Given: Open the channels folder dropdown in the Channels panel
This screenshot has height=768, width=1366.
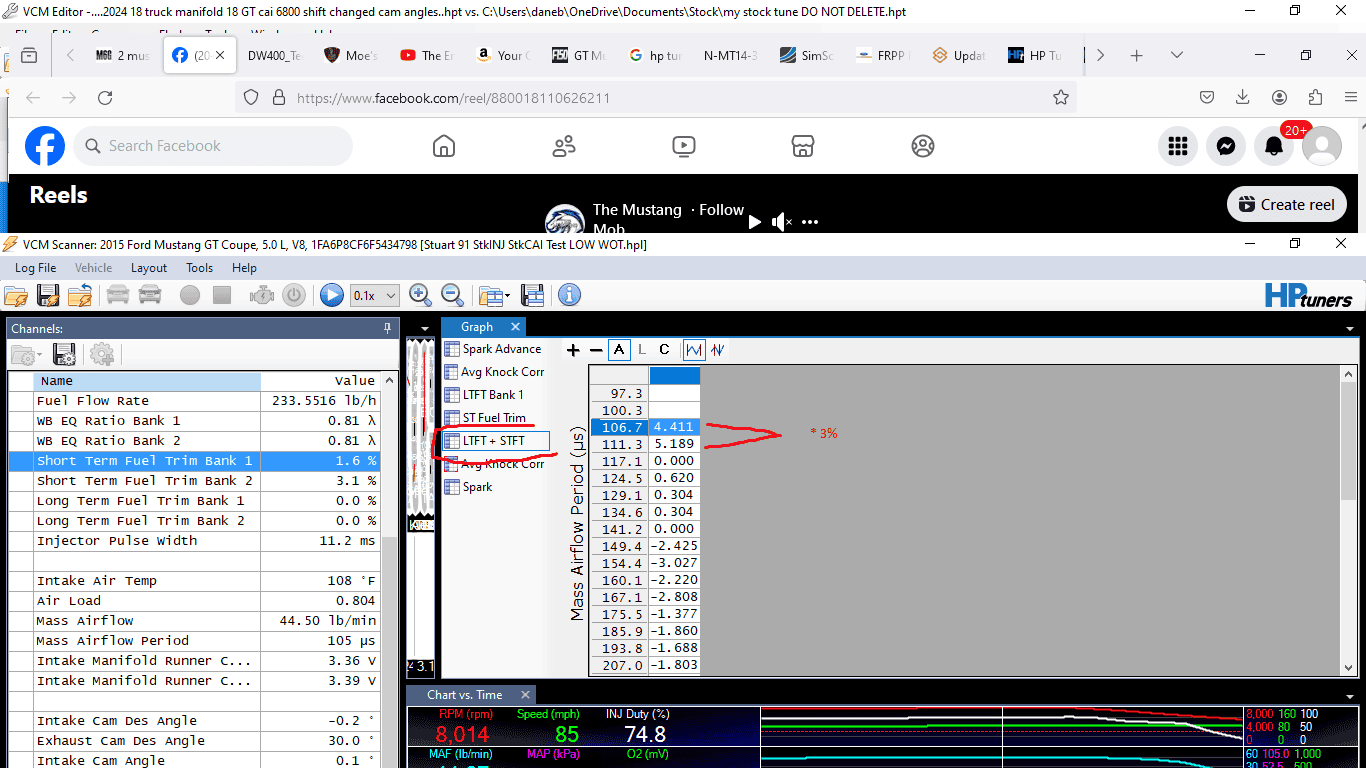Looking at the screenshot, I should tap(26, 354).
